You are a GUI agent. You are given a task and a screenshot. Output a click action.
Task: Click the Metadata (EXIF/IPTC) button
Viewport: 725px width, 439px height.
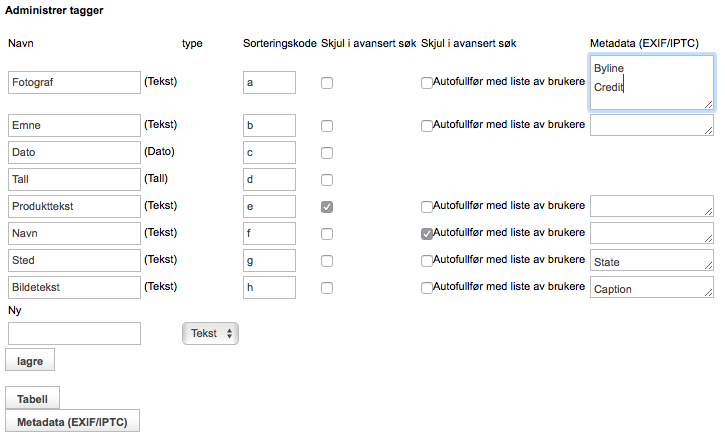click(73, 421)
